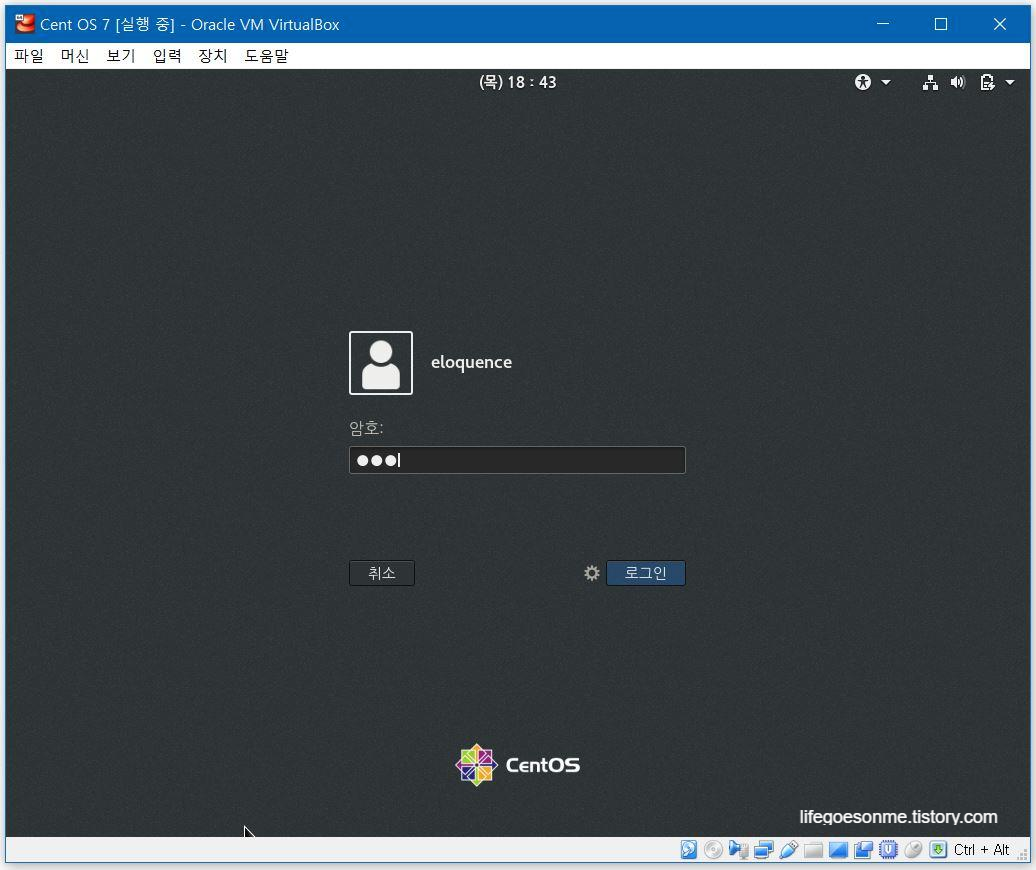
Task: Click the recording status icon
Action: click(863, 850)
